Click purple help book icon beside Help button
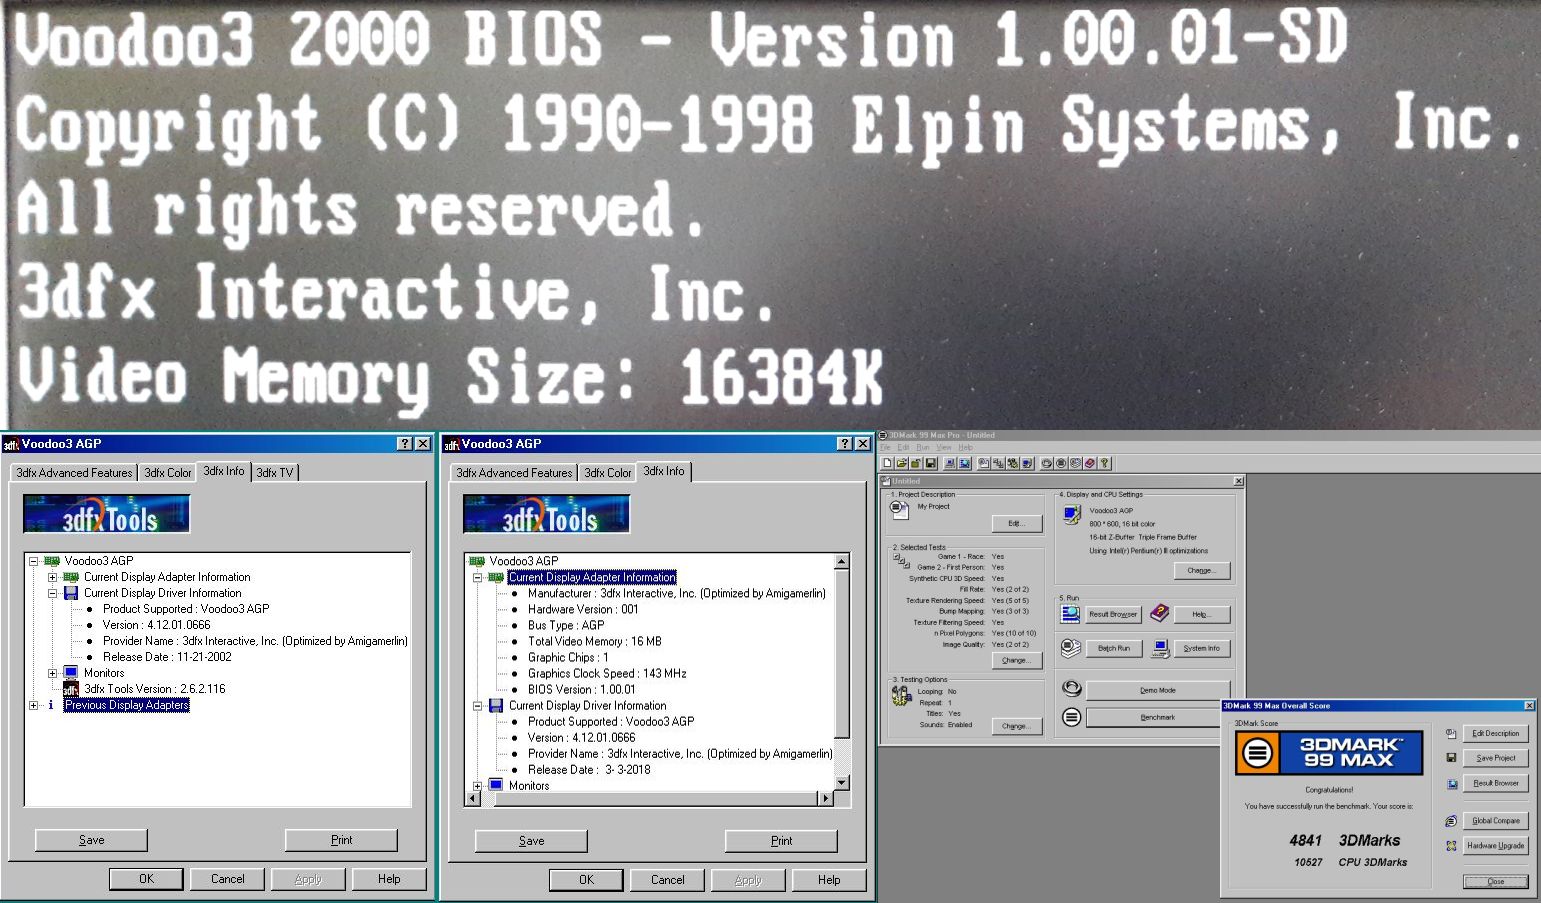The width and height of the screenshot is (1541, 903). 1160,612
